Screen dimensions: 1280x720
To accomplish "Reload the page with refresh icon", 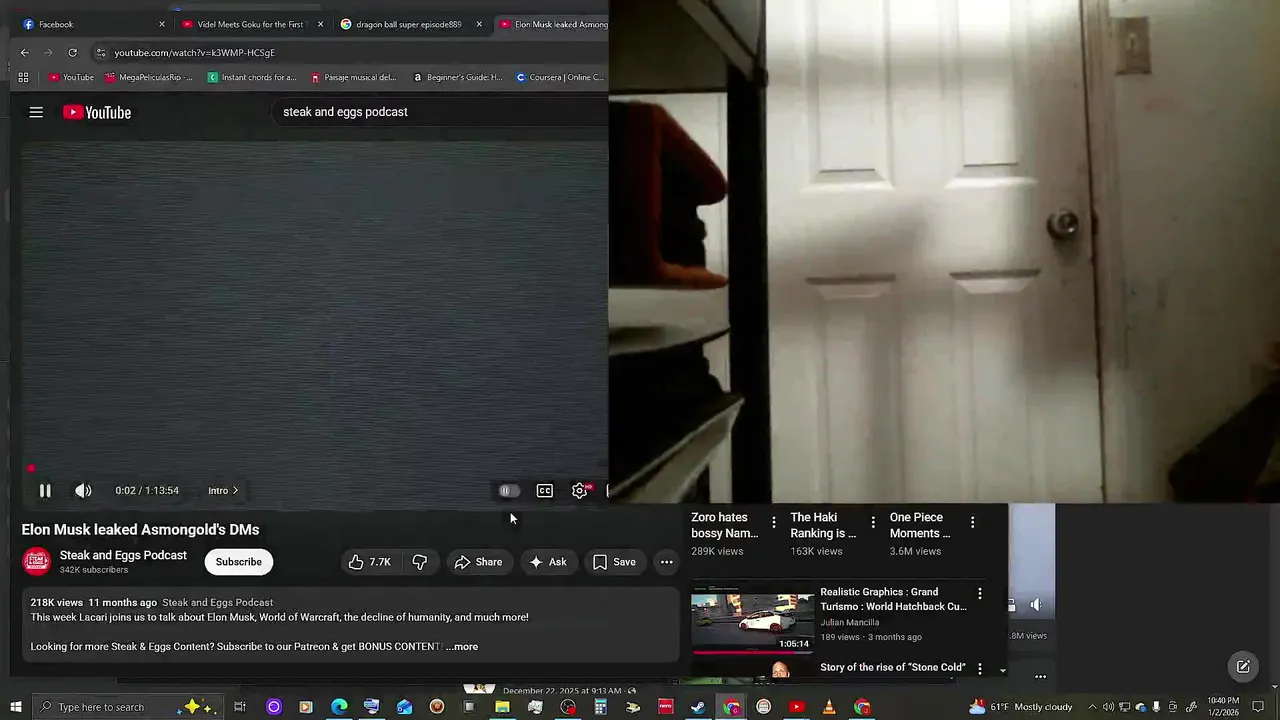I will point(72,52).
